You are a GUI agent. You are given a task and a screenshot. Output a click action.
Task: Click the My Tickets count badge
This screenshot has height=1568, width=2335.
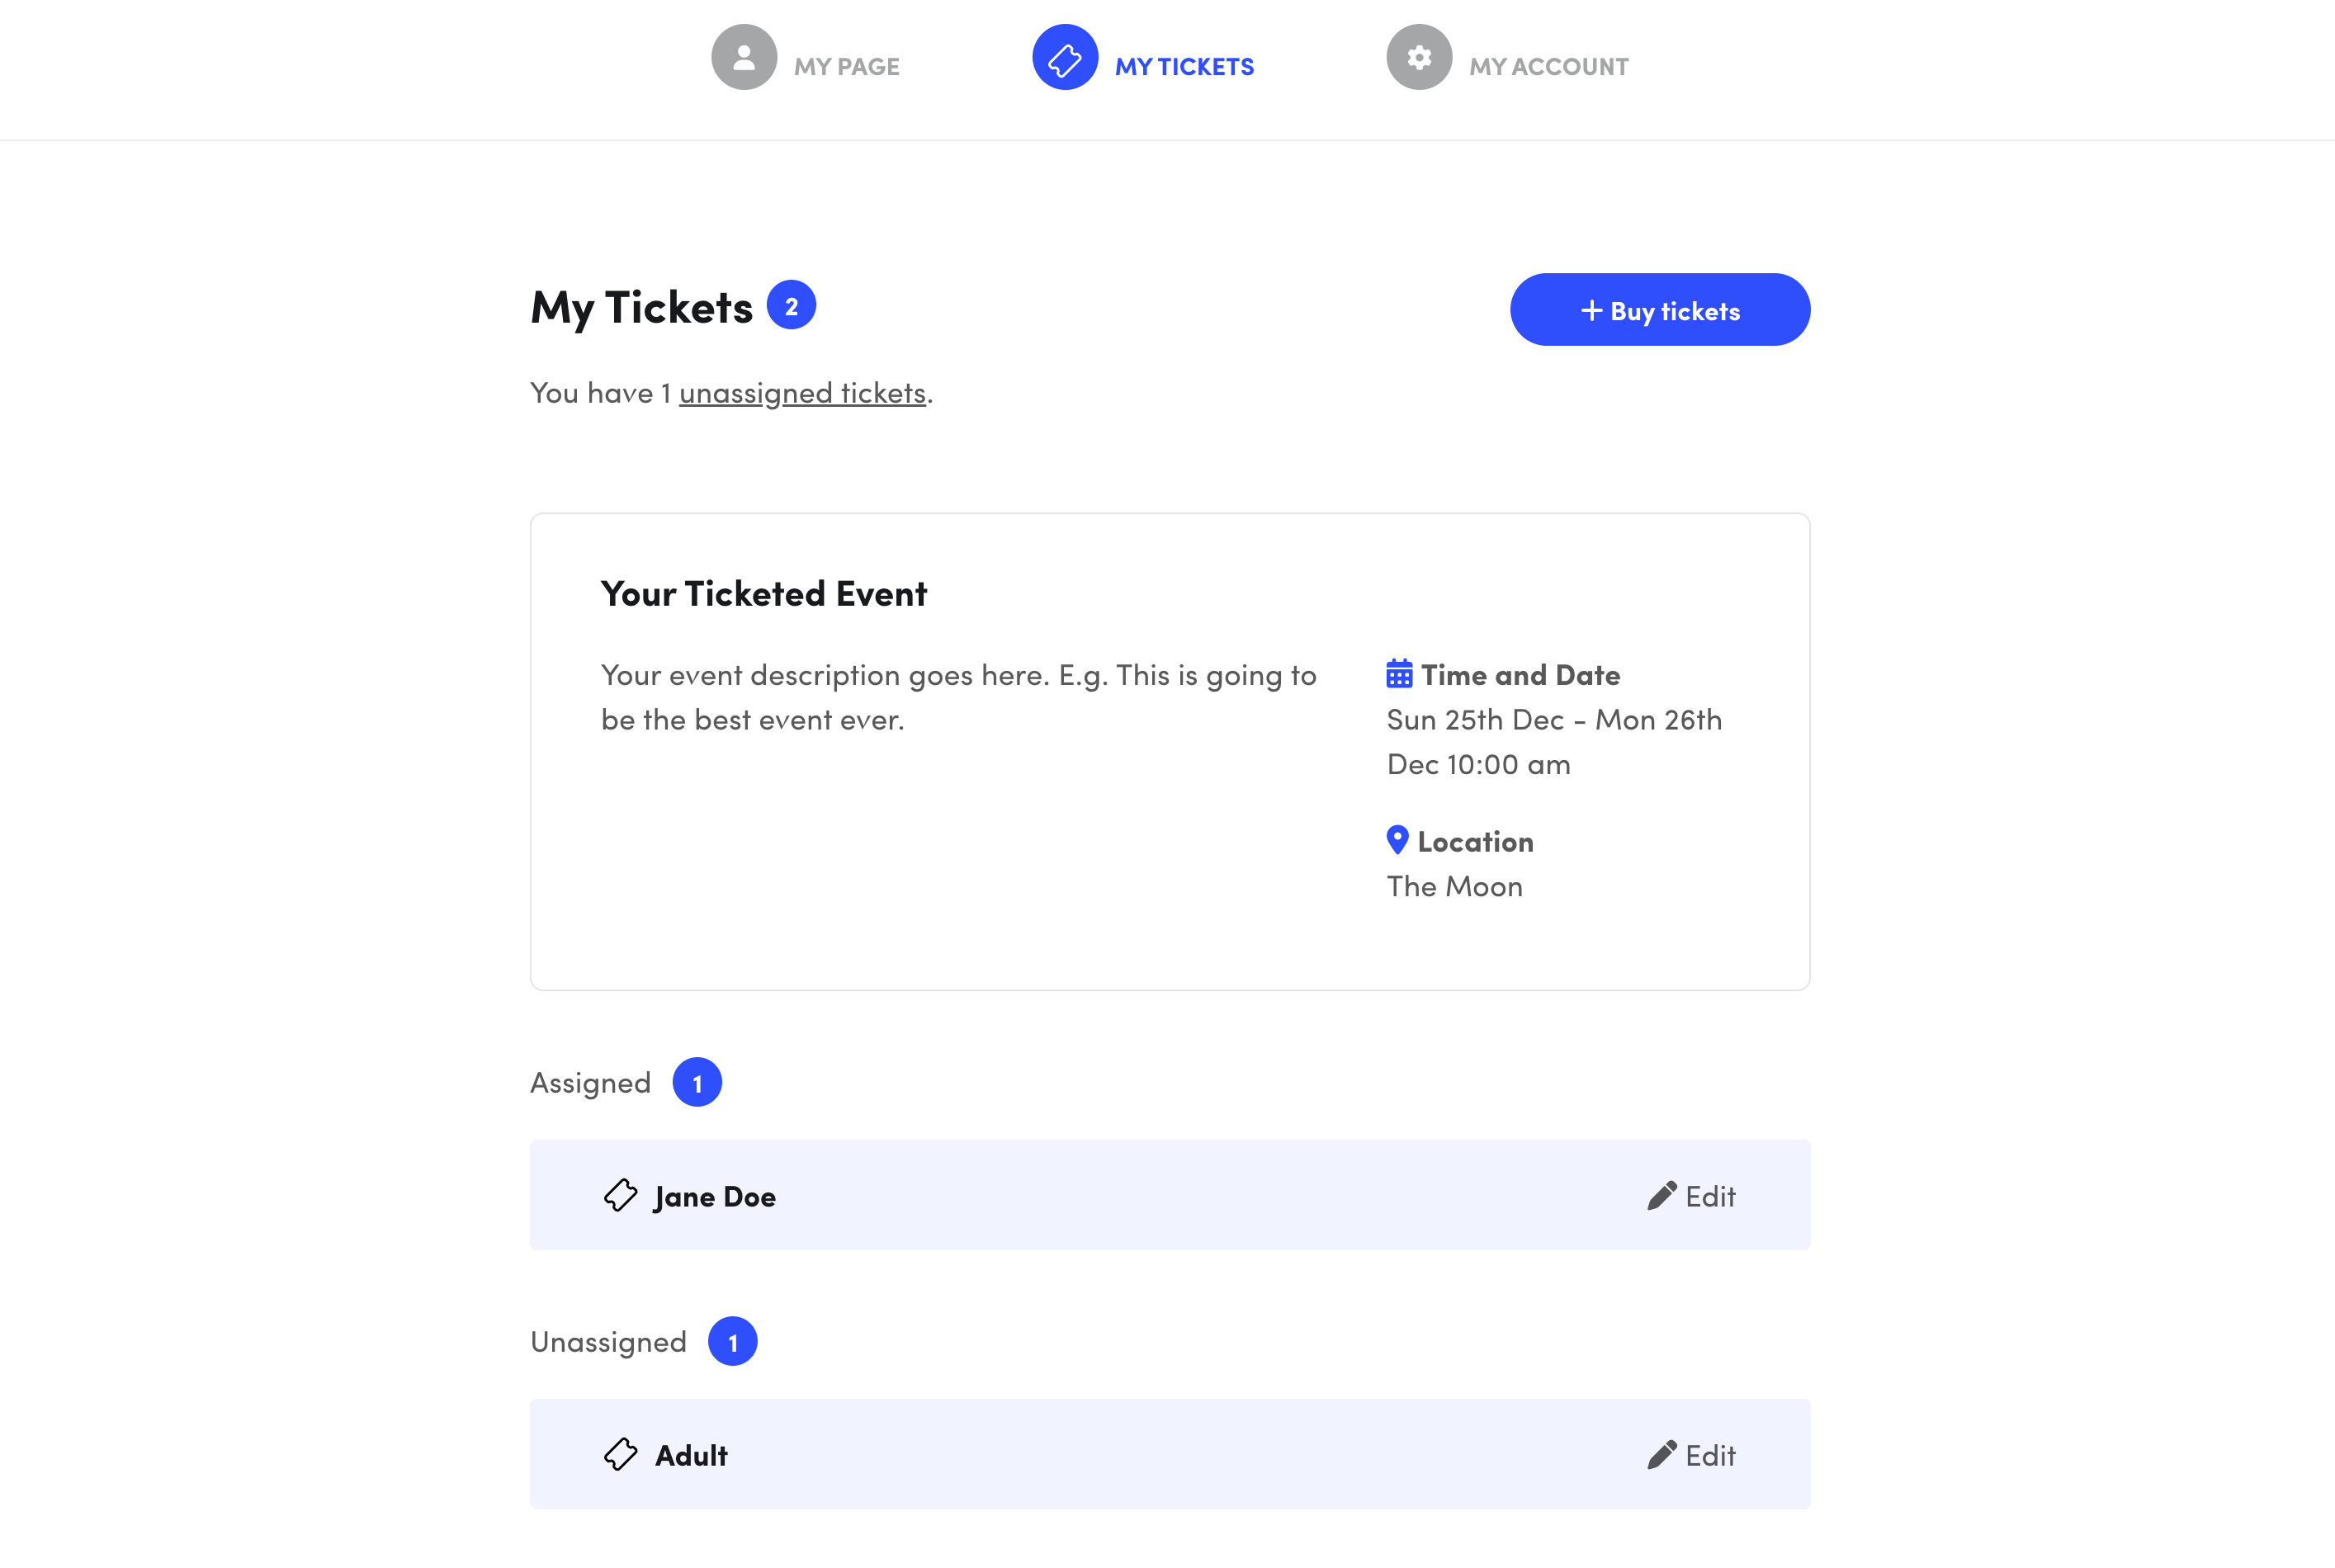[791, 305]
